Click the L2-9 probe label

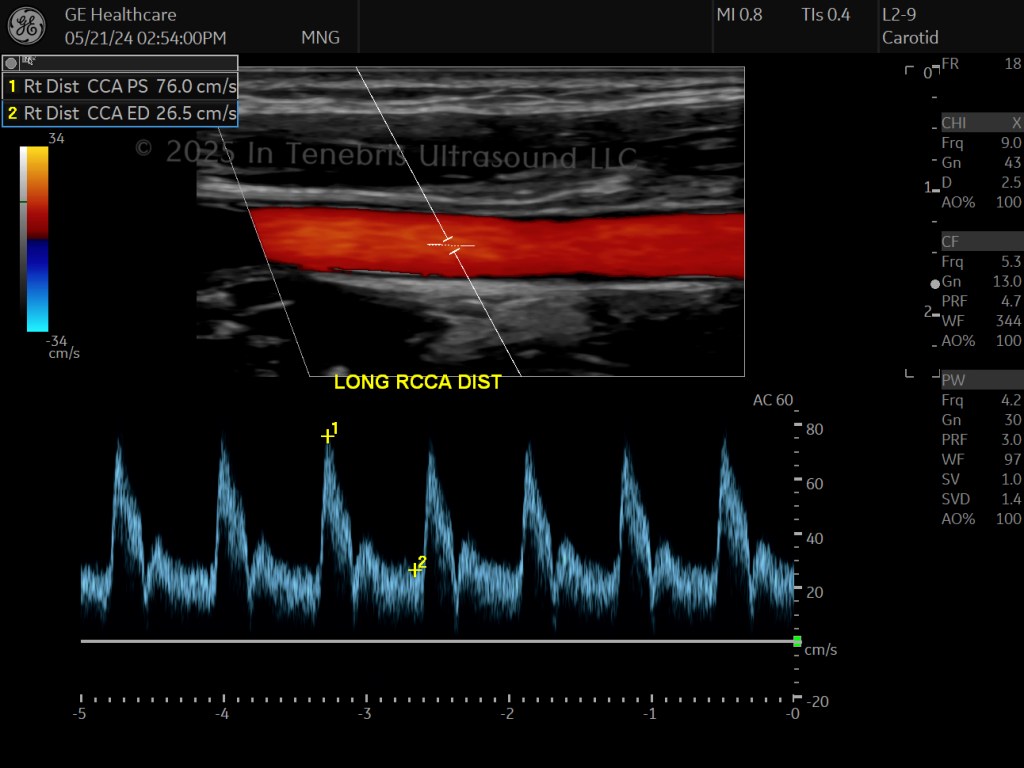(x=899, y=15)
